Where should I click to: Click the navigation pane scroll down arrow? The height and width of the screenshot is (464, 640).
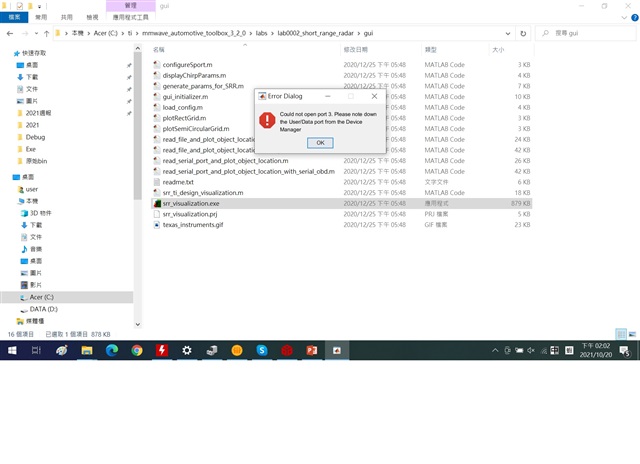tap(138, 324)
